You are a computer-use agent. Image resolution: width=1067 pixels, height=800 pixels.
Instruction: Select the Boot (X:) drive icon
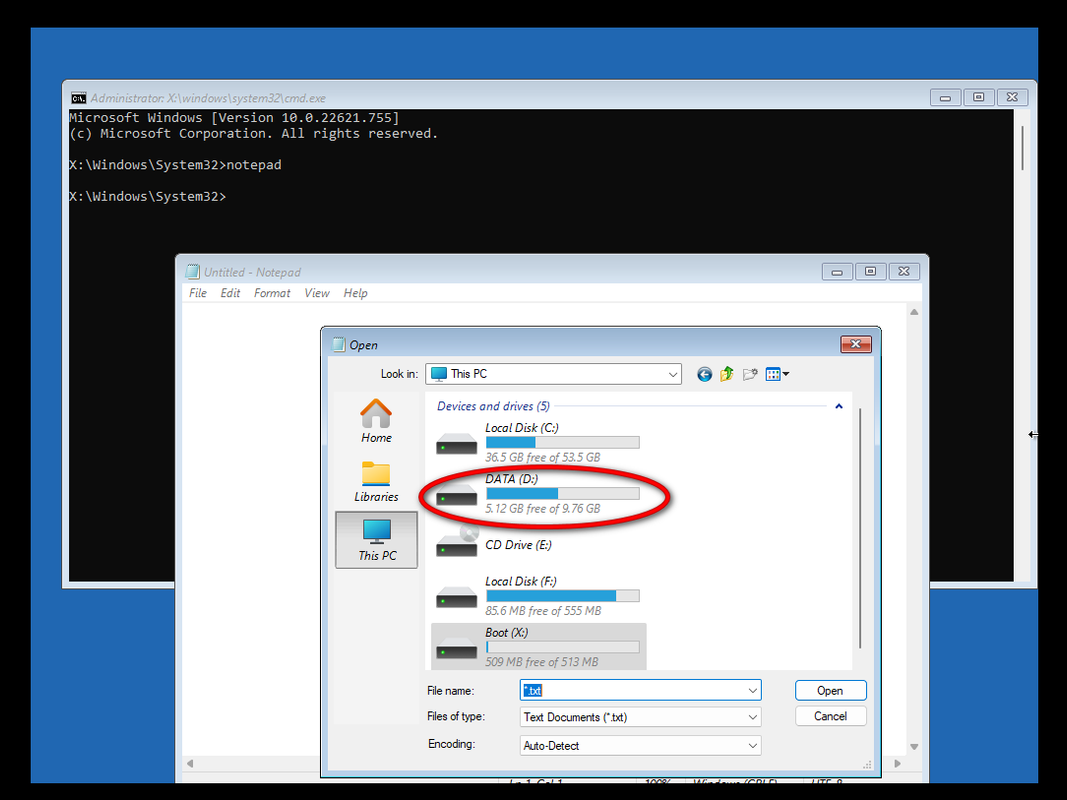tap(456, 650)
